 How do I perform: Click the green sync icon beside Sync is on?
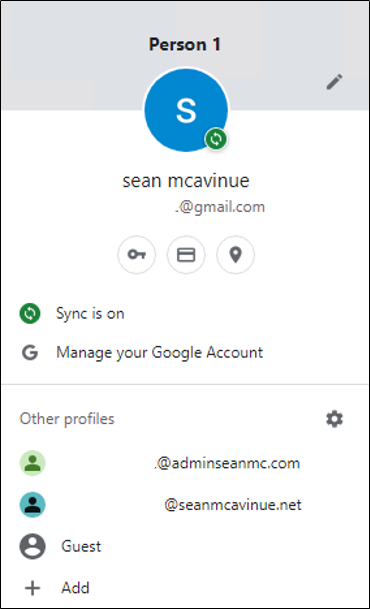pos(30,313)
